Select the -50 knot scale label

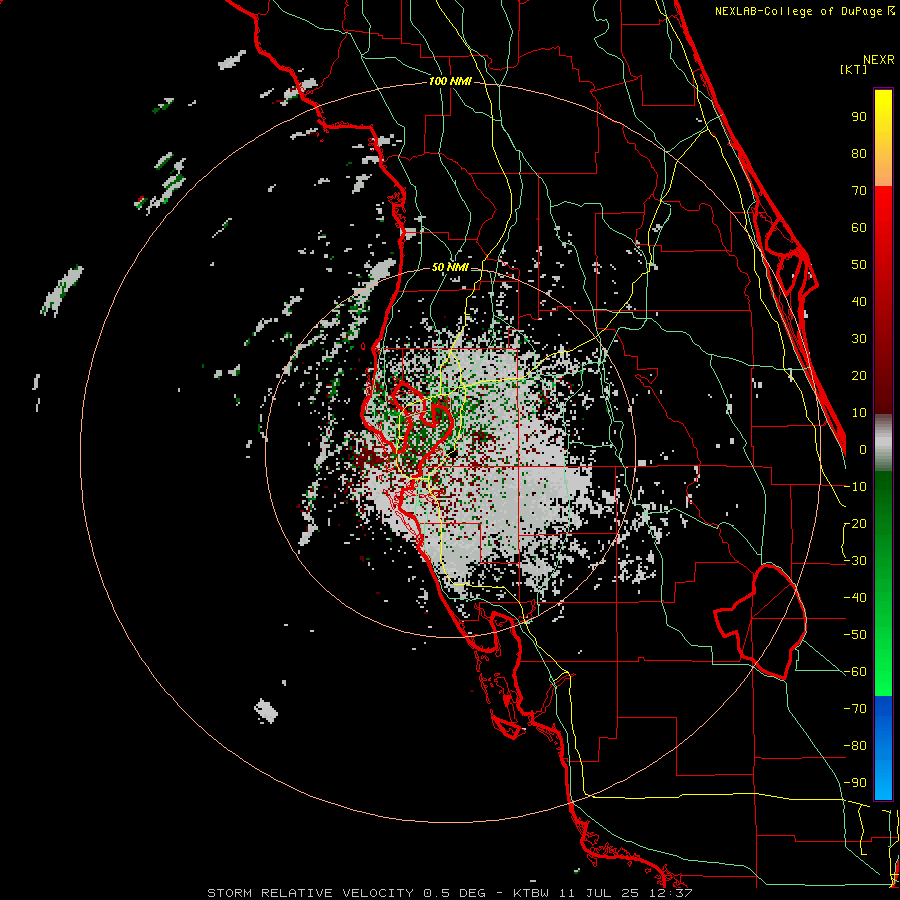(x=855, y=635)
